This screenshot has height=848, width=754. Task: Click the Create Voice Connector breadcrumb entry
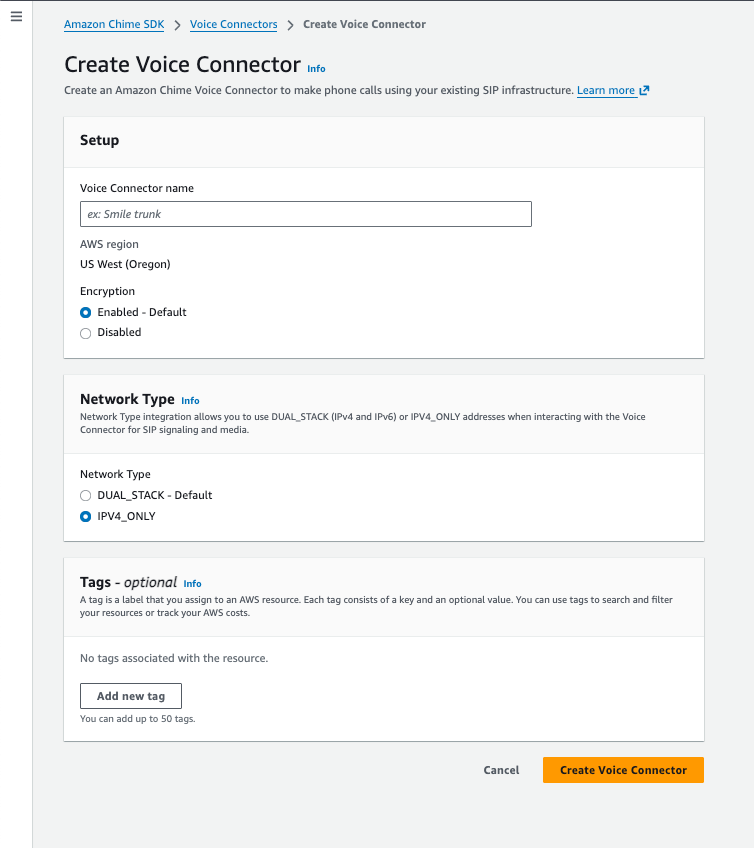(364, 24)
